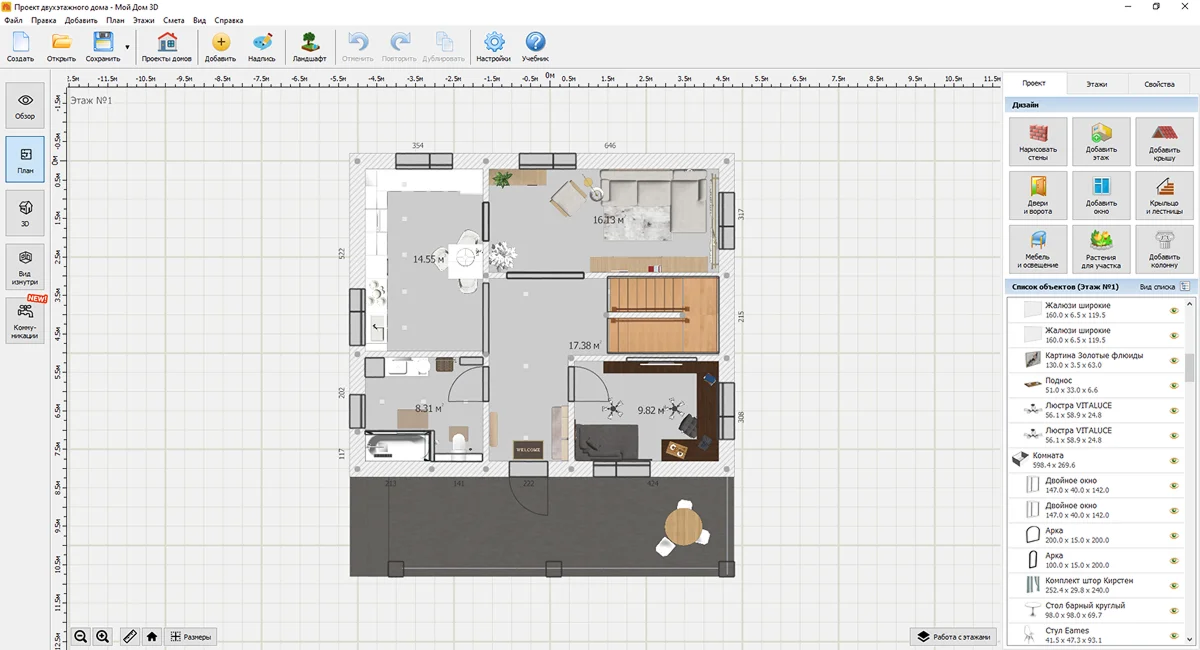Switch to the Свойства tab
This screenshot has width=1200, height=650.
coord(1160,84)
